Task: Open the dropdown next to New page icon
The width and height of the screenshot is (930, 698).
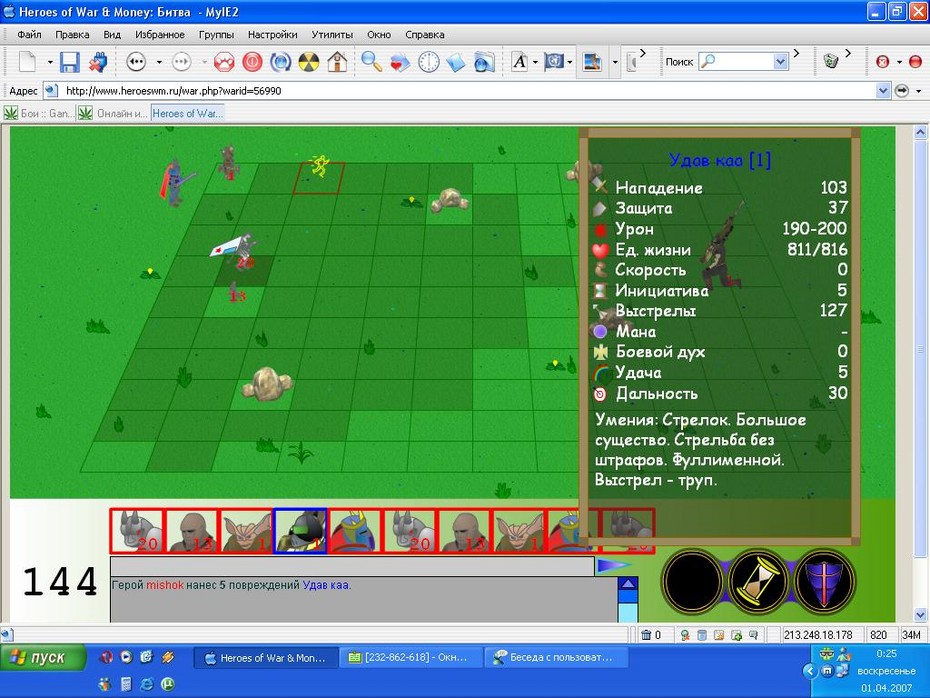Action: pos(50,62)
